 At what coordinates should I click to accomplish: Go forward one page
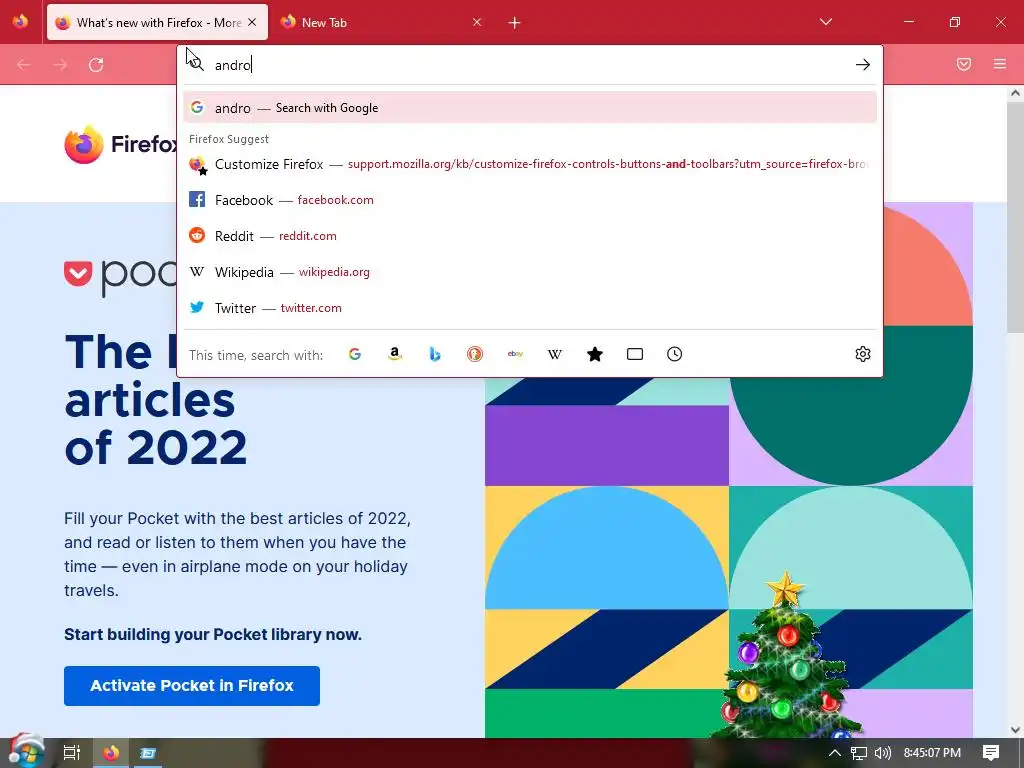60,65
